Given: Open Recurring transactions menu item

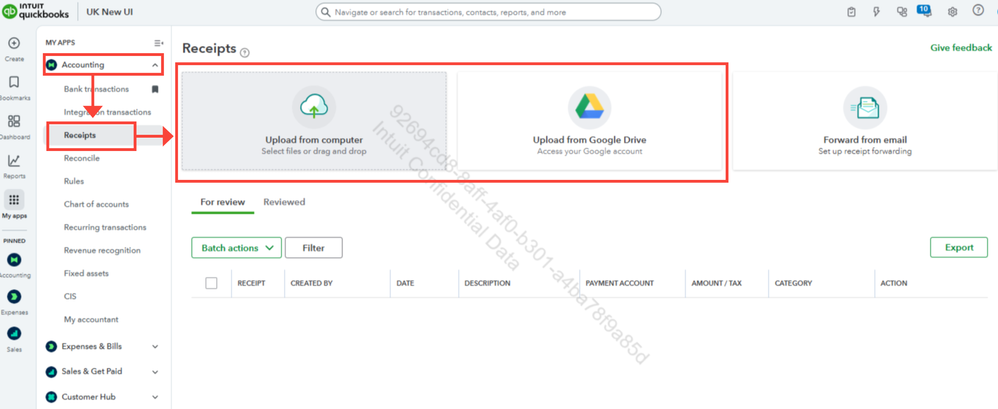Looking at the screenshot, I should tap(105, 227).
